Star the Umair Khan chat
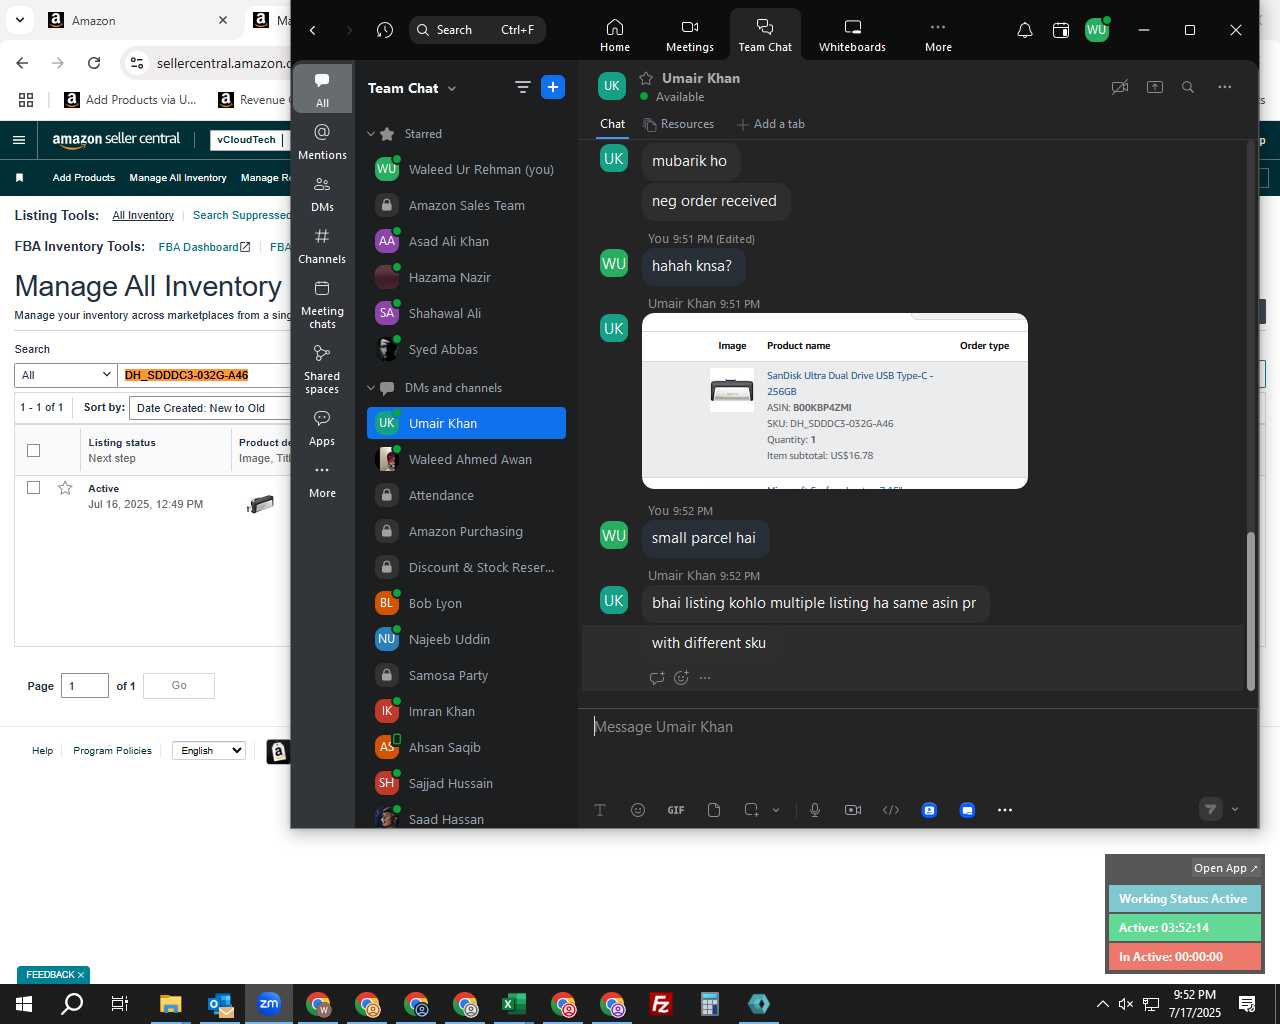 [646, 78]
